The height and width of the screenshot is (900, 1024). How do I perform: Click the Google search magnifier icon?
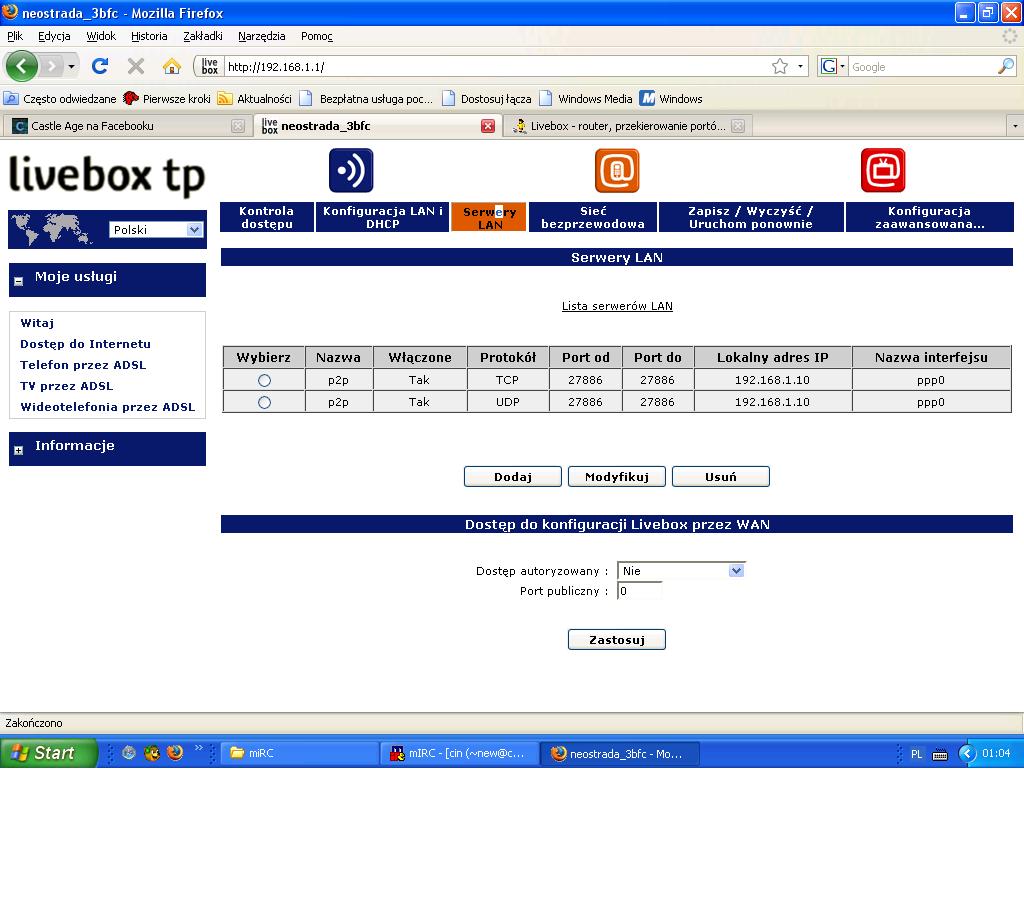[1006, 67]
